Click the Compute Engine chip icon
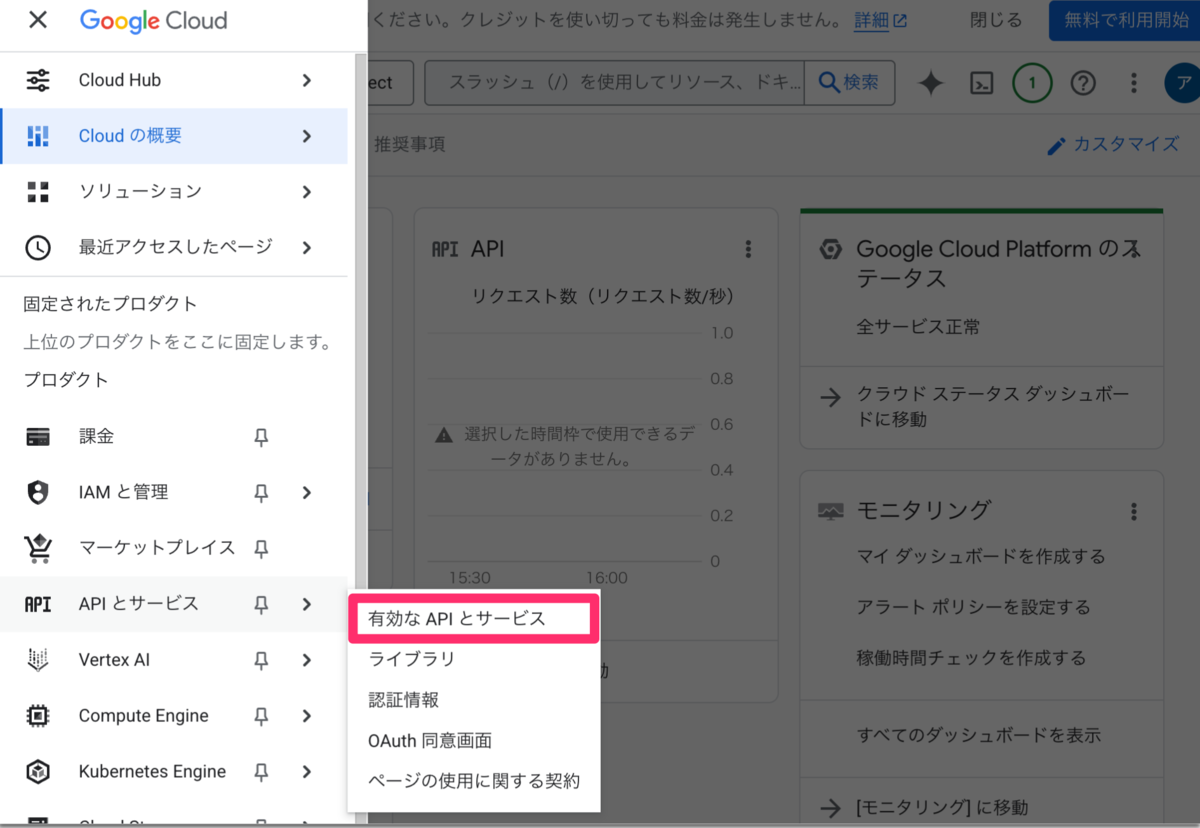The image size is (1200, 828). [38, 716]
